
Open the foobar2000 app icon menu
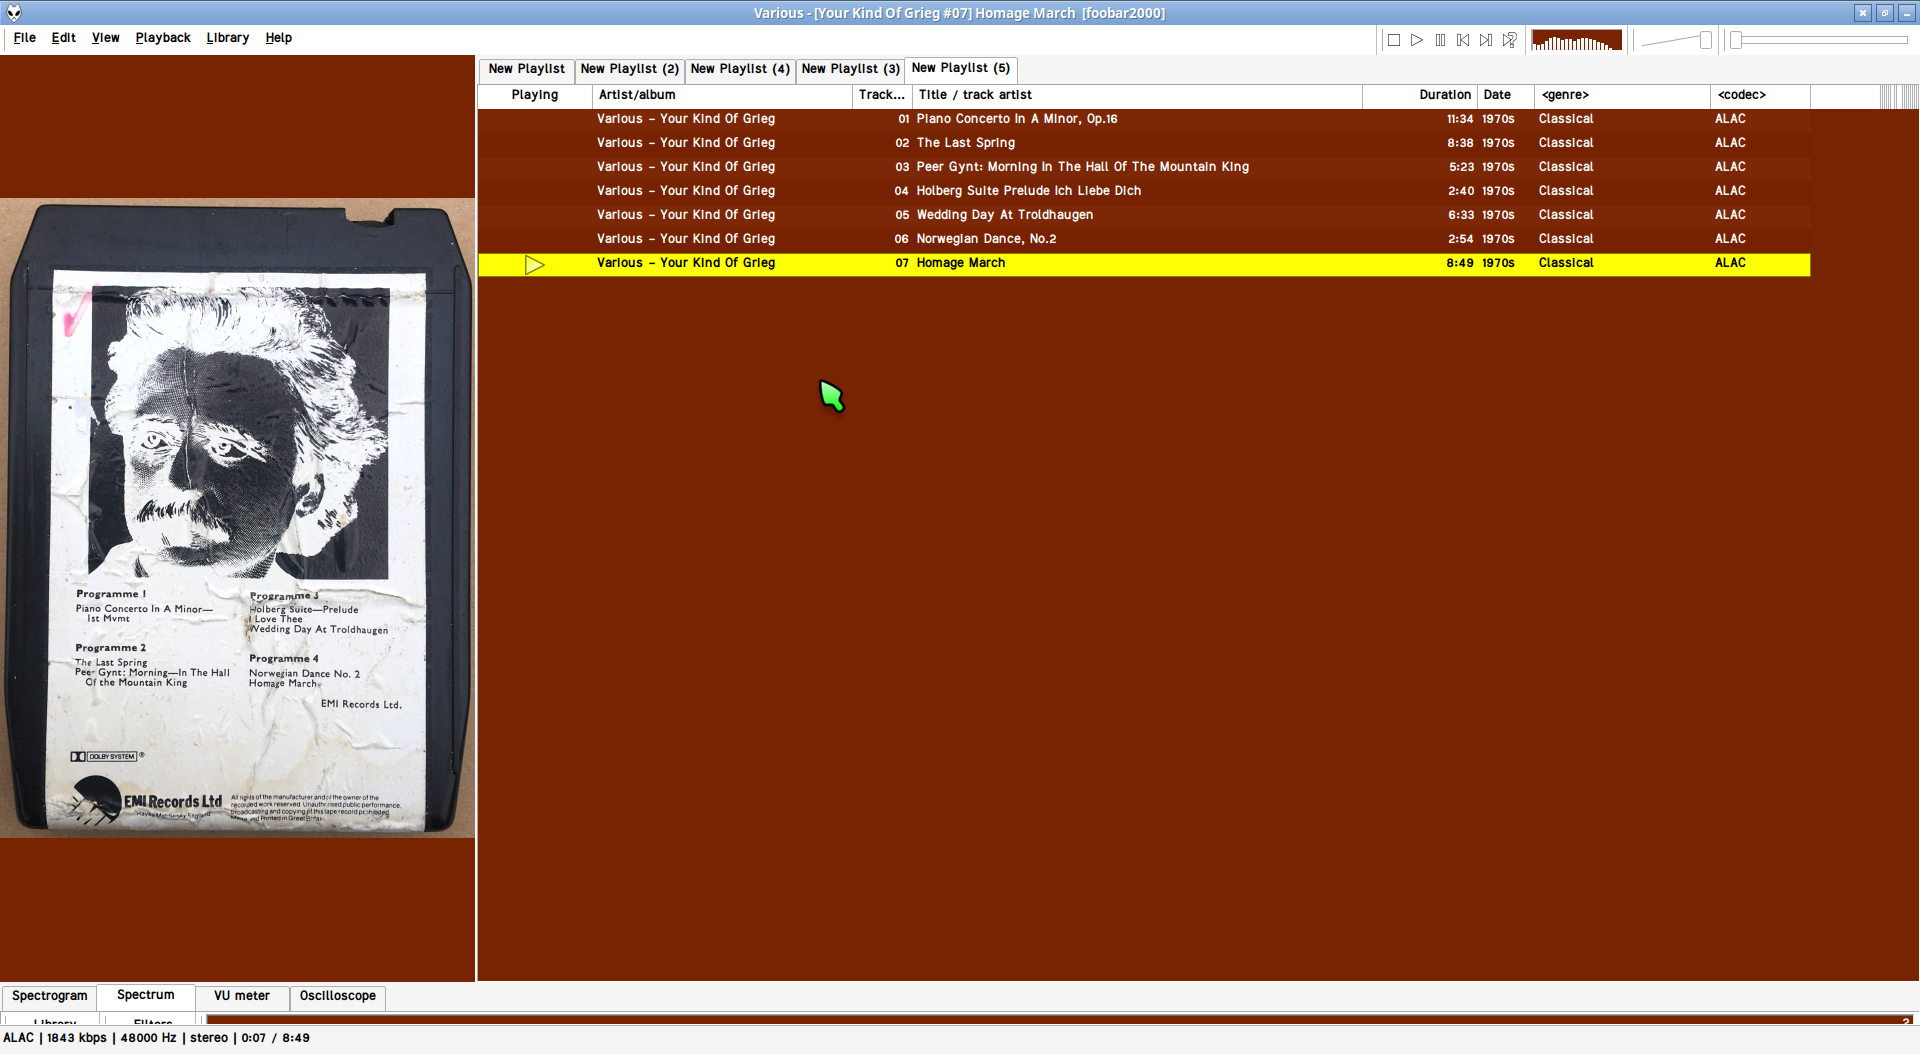(x=13, y=13)
